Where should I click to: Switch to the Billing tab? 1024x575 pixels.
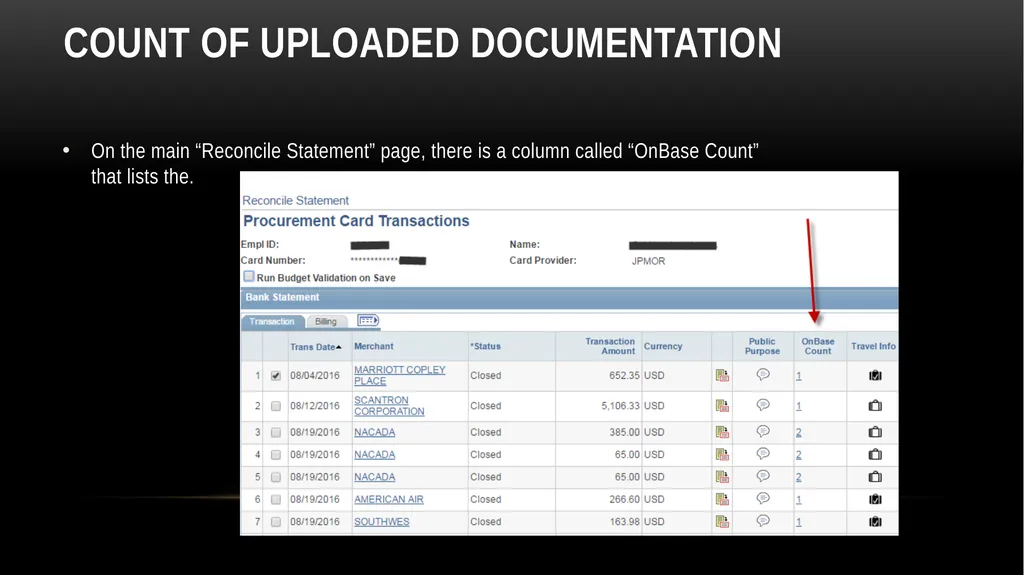[x=325, y=321]
